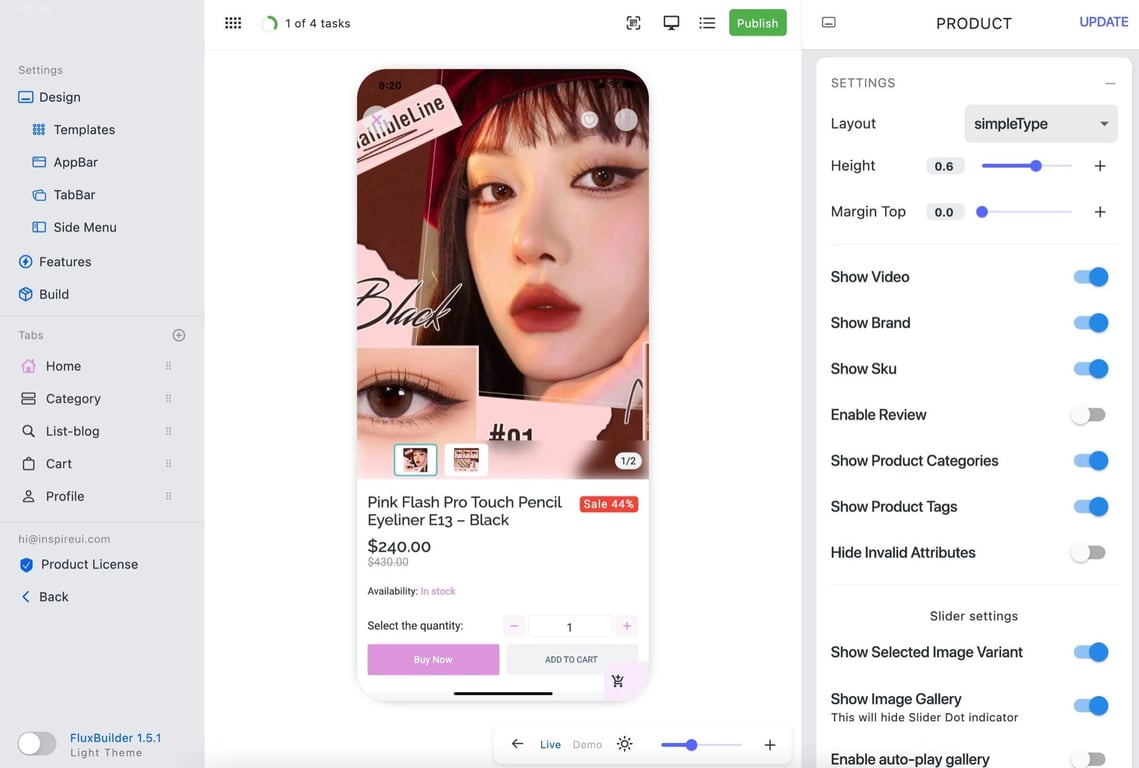Viewport: 1139px width, 768px height.
Task: Click the quantity input field
Action: pyautogui.click(x=570, y=626)
